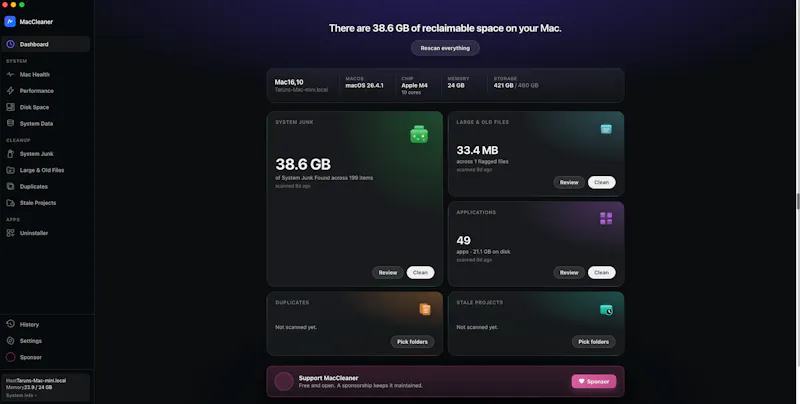The width and height of the screenshot is (800, 404).
Task: Go to the Performance page
Action: click(x=45, y=91)
